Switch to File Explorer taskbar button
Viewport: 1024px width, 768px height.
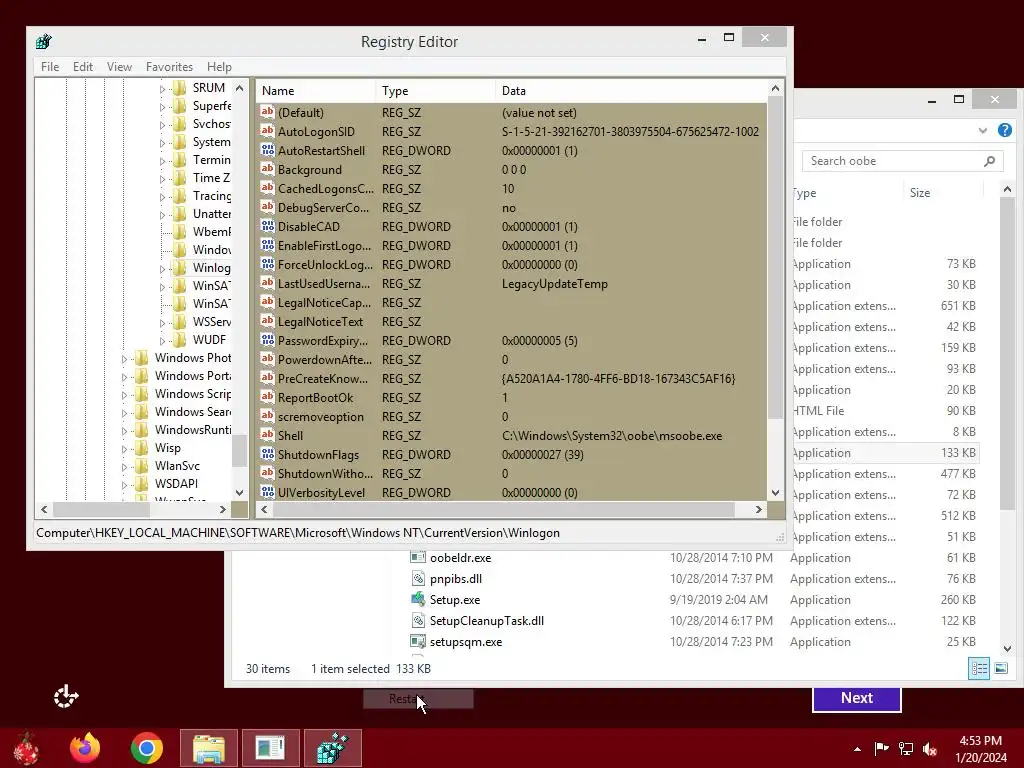coord(208,748)
